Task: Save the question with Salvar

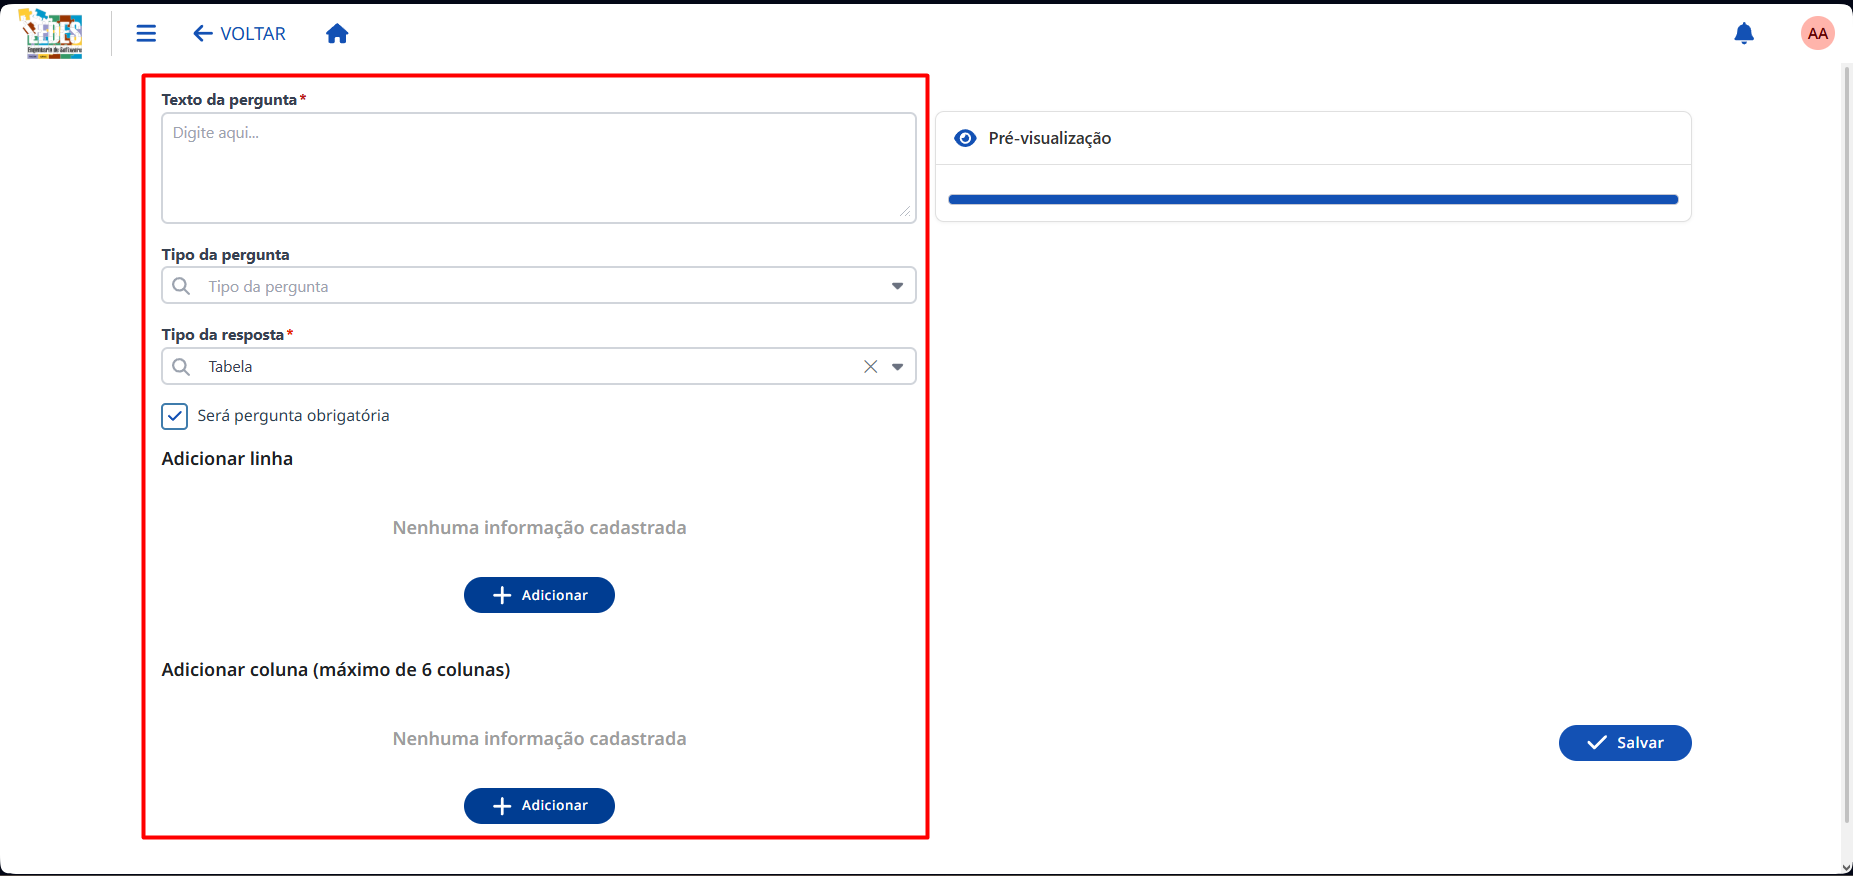Action: (x=1625, y=743)
